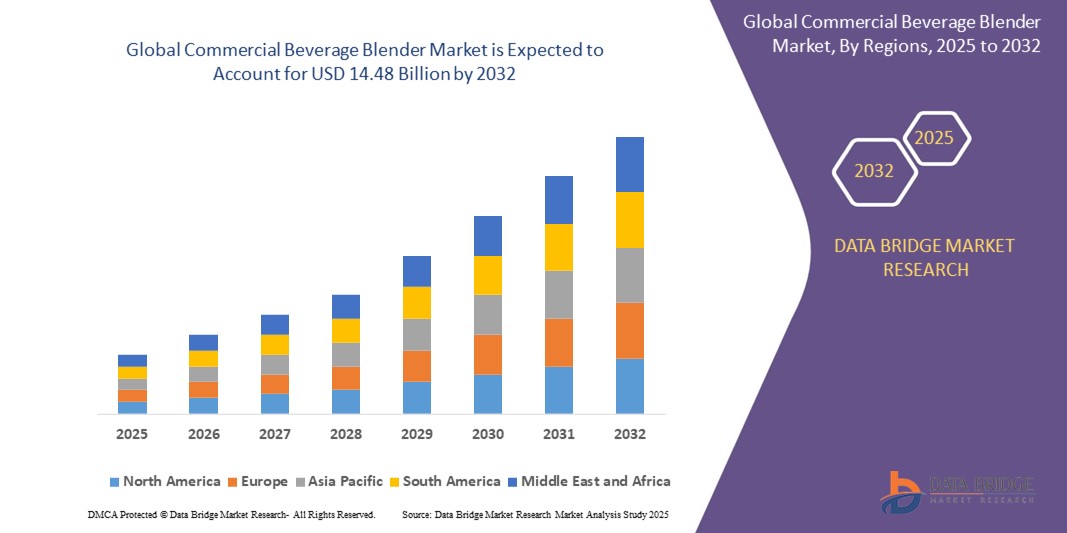
Task: Click the 2025 x-axis year label
Action: click(x=132, y=434)
